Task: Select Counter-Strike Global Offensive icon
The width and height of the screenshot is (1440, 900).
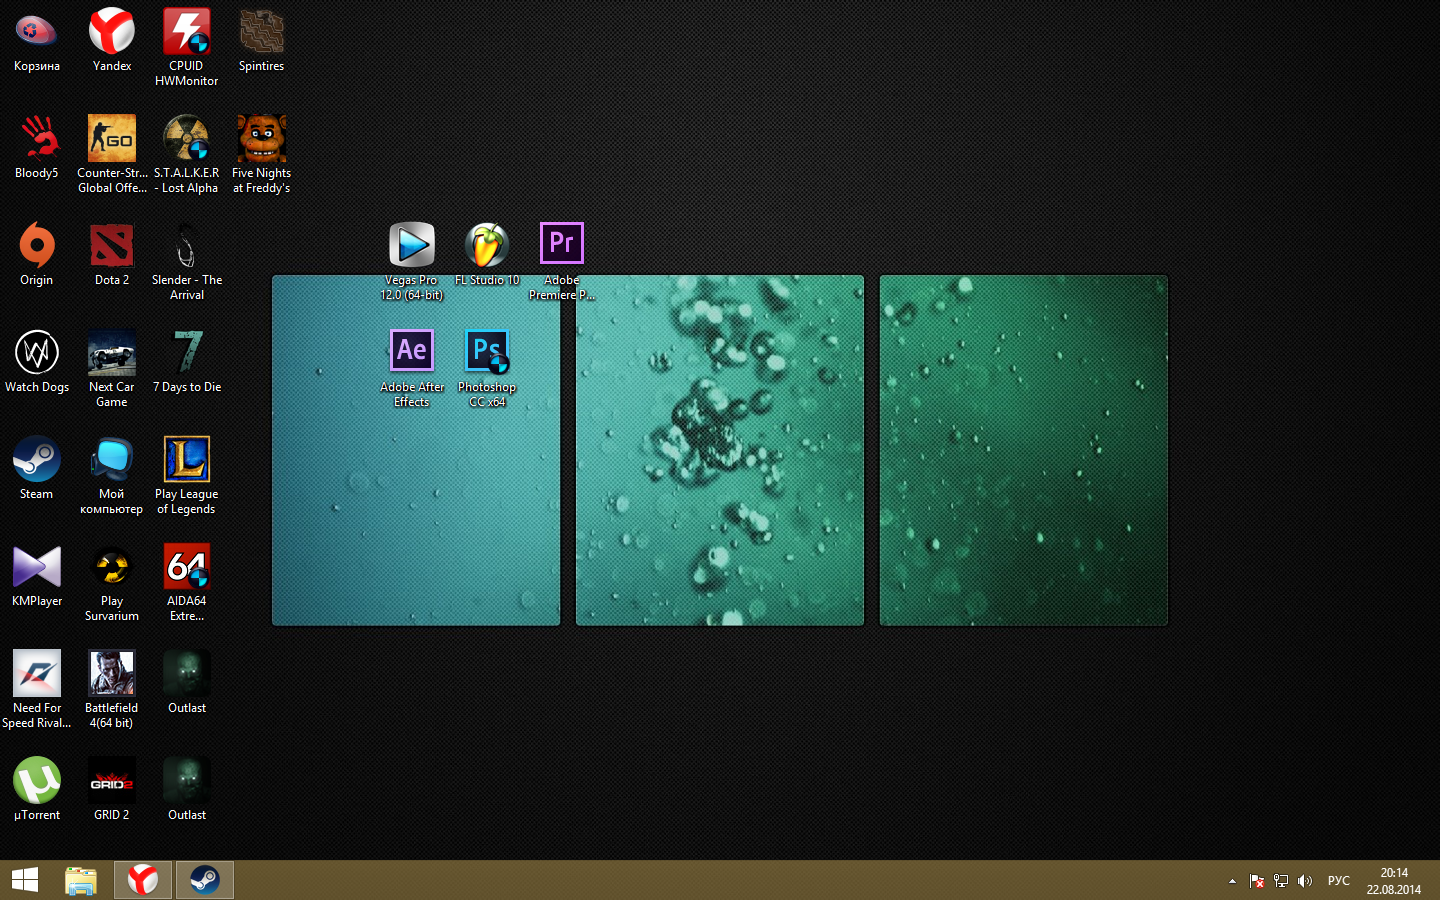Action: [111, 139]
